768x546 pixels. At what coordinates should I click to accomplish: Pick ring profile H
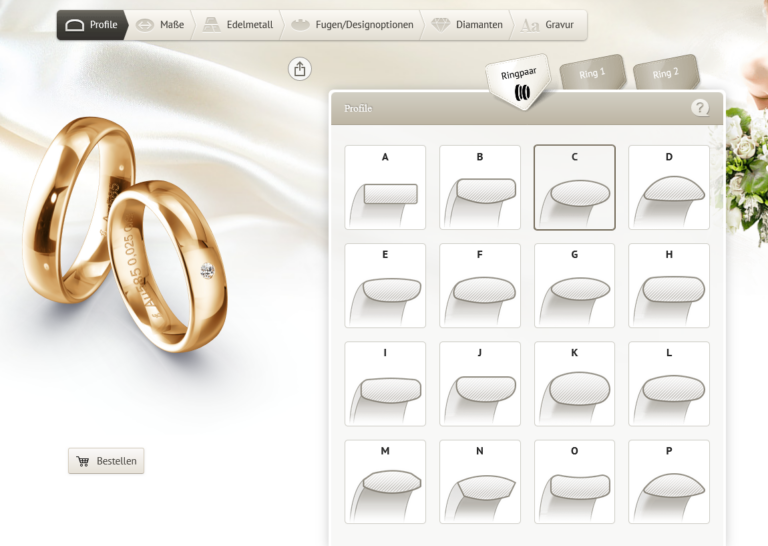pyautogui.click(x=669, y=286)
